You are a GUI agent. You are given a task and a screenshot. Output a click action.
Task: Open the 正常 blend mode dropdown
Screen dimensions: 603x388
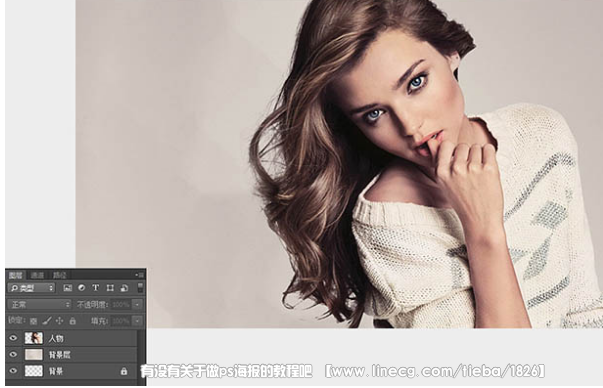(x=39, y=305)
